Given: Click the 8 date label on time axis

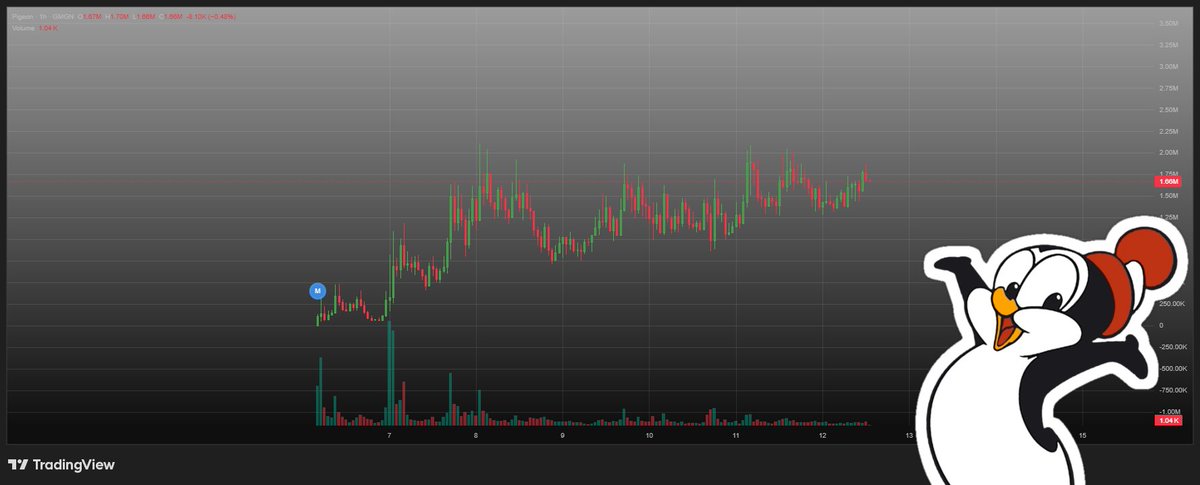Looking at the screenshot, I should click(x=476, y=436).
